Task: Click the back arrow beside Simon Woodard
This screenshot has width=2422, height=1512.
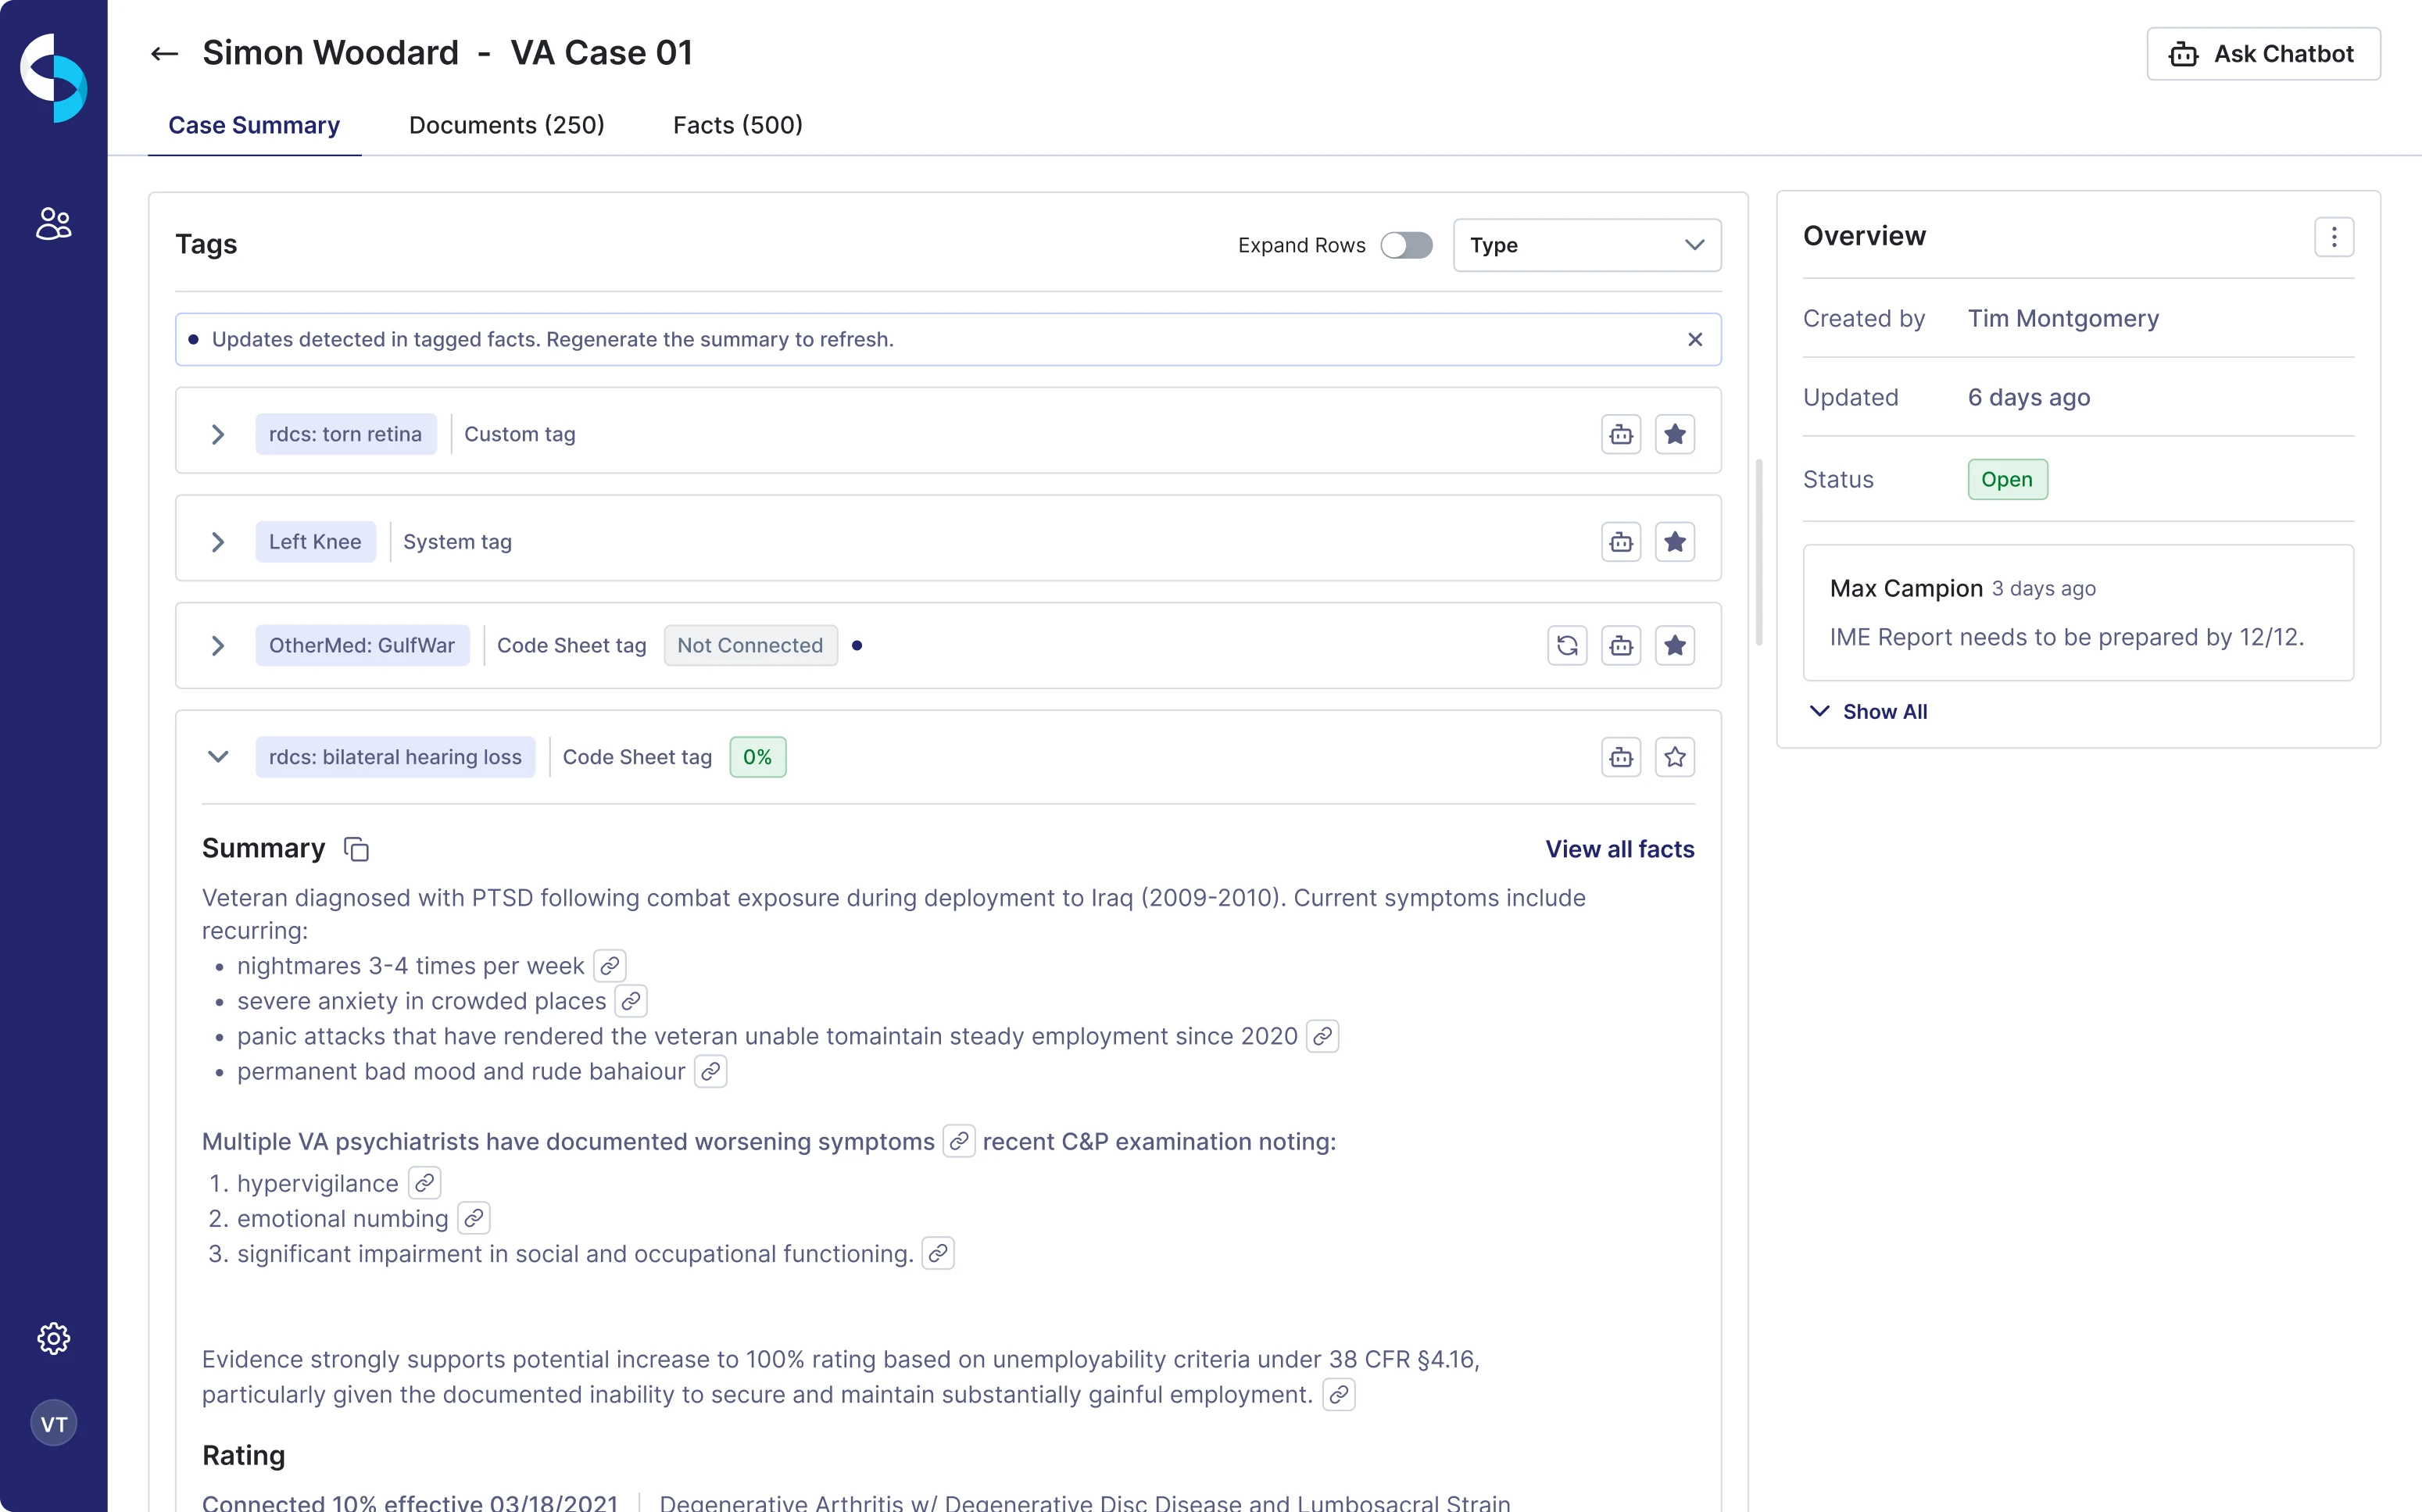Action: [x=164, y=53]
